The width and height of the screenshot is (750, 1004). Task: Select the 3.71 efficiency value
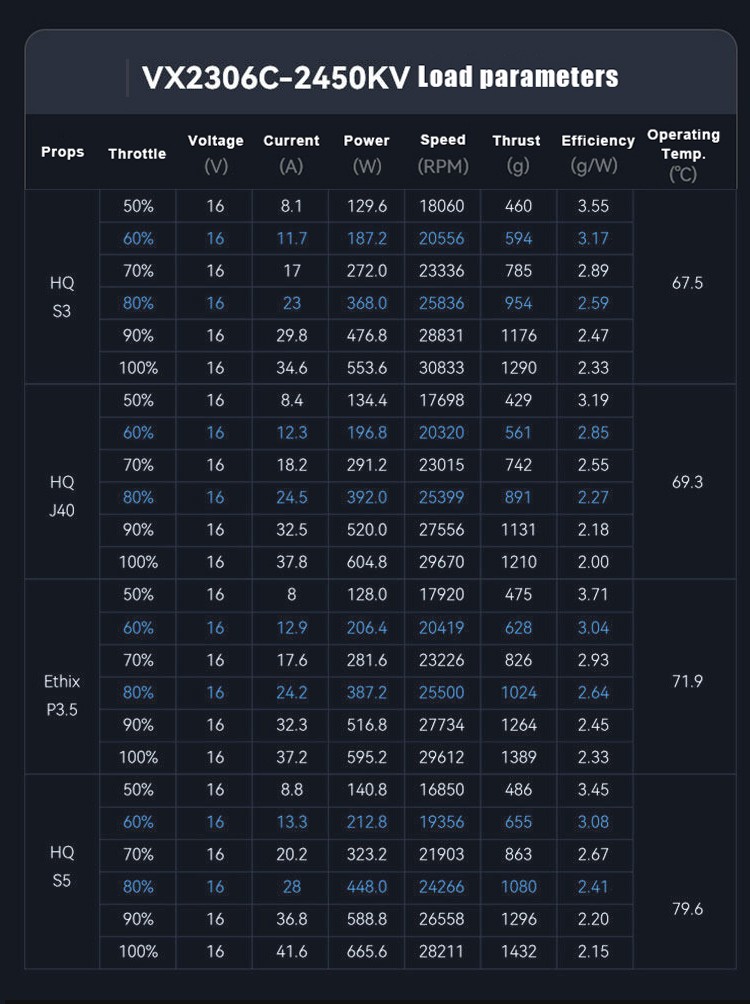[x=592, y=595]
